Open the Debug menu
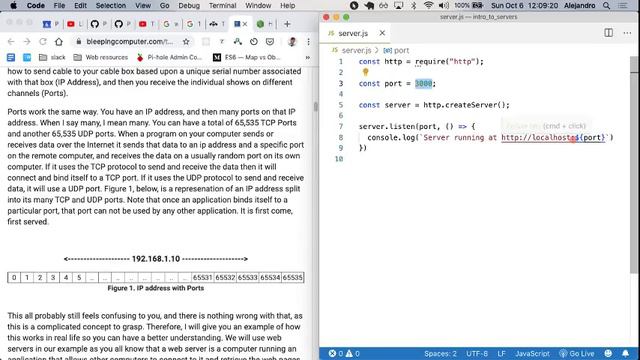640x360 pixels. pyautogui.click(x=189, y=5)
